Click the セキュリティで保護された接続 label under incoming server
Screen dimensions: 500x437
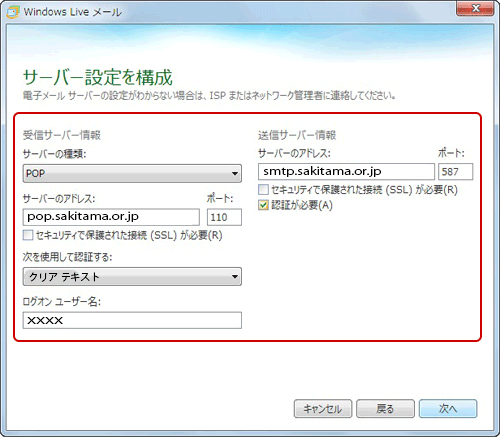pyautogui.click(x=129, y=235)
